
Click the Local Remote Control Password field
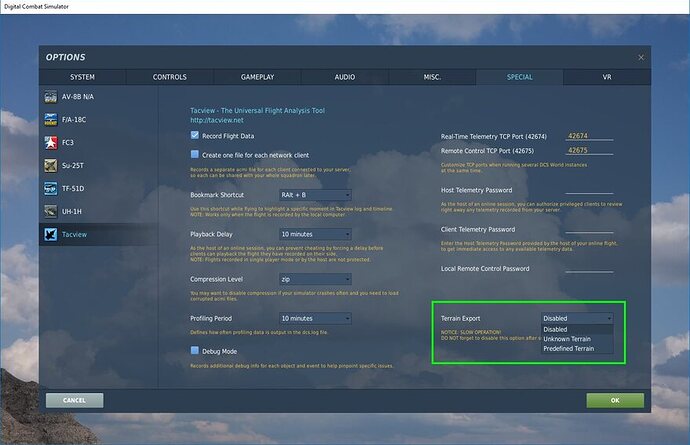[589, 268]
